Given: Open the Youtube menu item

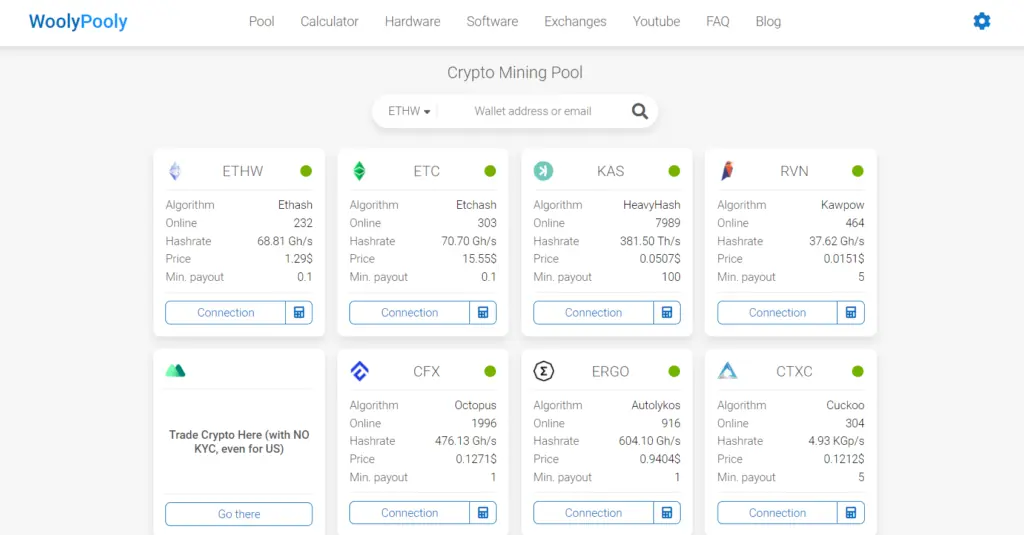Looking at the screenshot, I should tap(656, 22).
